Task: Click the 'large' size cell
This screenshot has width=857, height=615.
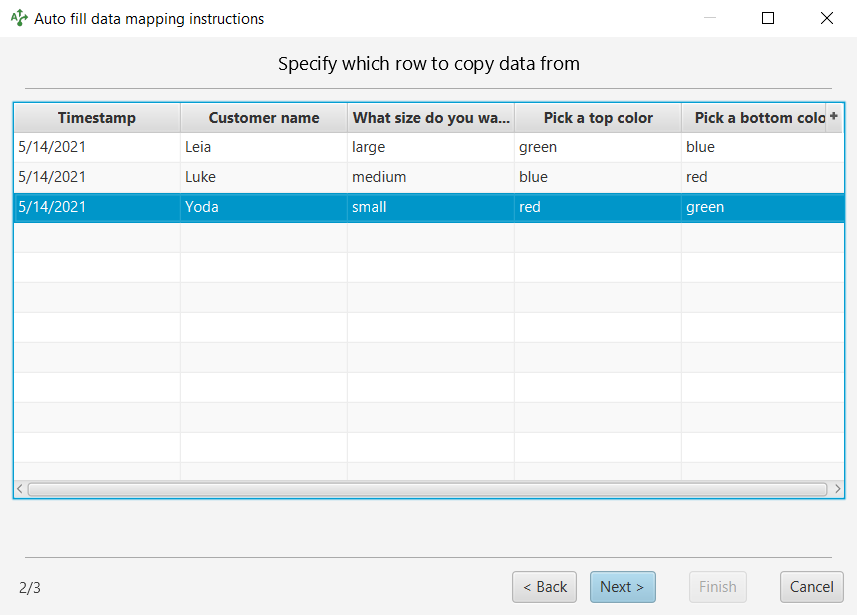Action: [431, 147]
